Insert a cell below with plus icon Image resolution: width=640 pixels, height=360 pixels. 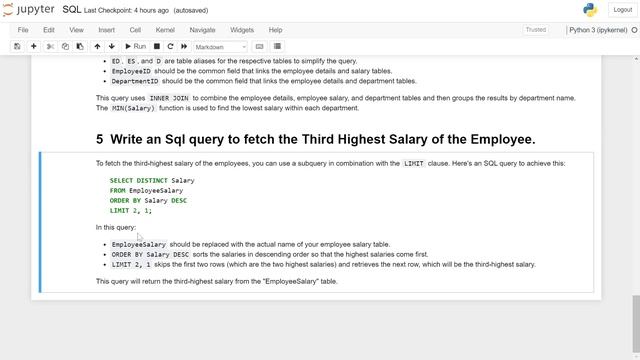(x=33, y=47)
